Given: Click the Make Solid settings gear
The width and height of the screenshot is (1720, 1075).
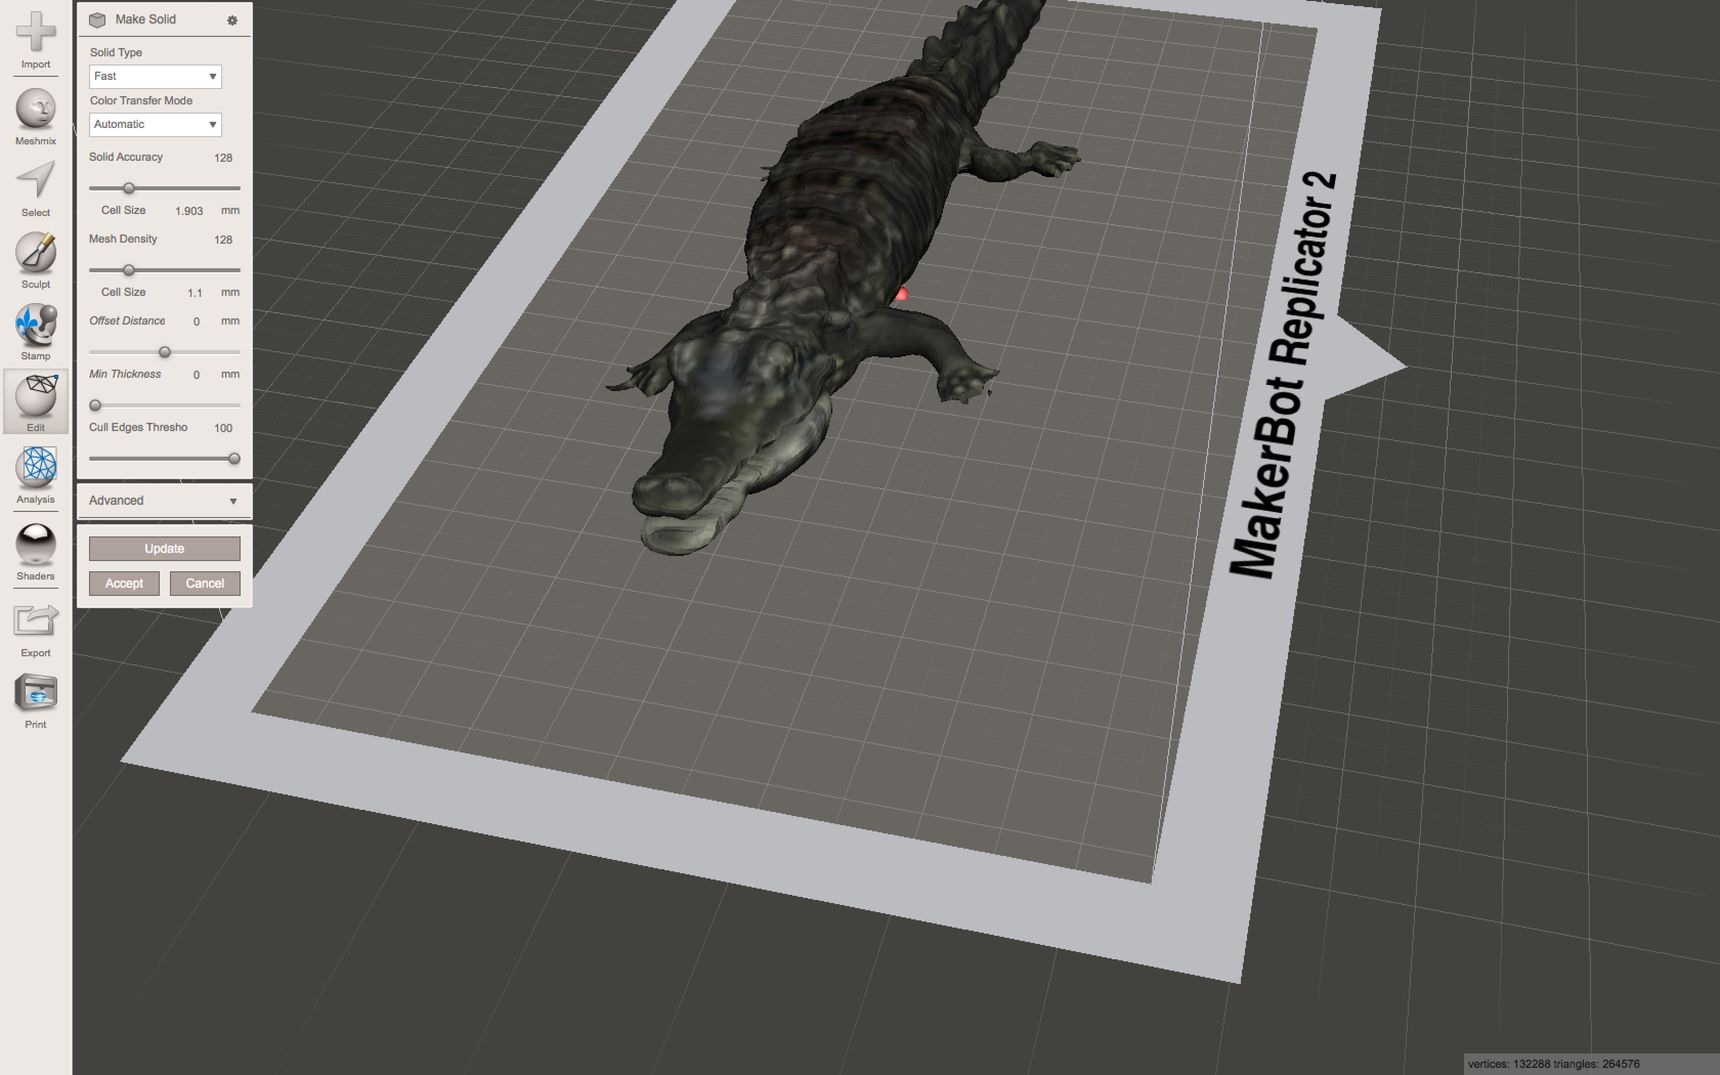Looking at the screenshot, I should [x=232, y=20].
